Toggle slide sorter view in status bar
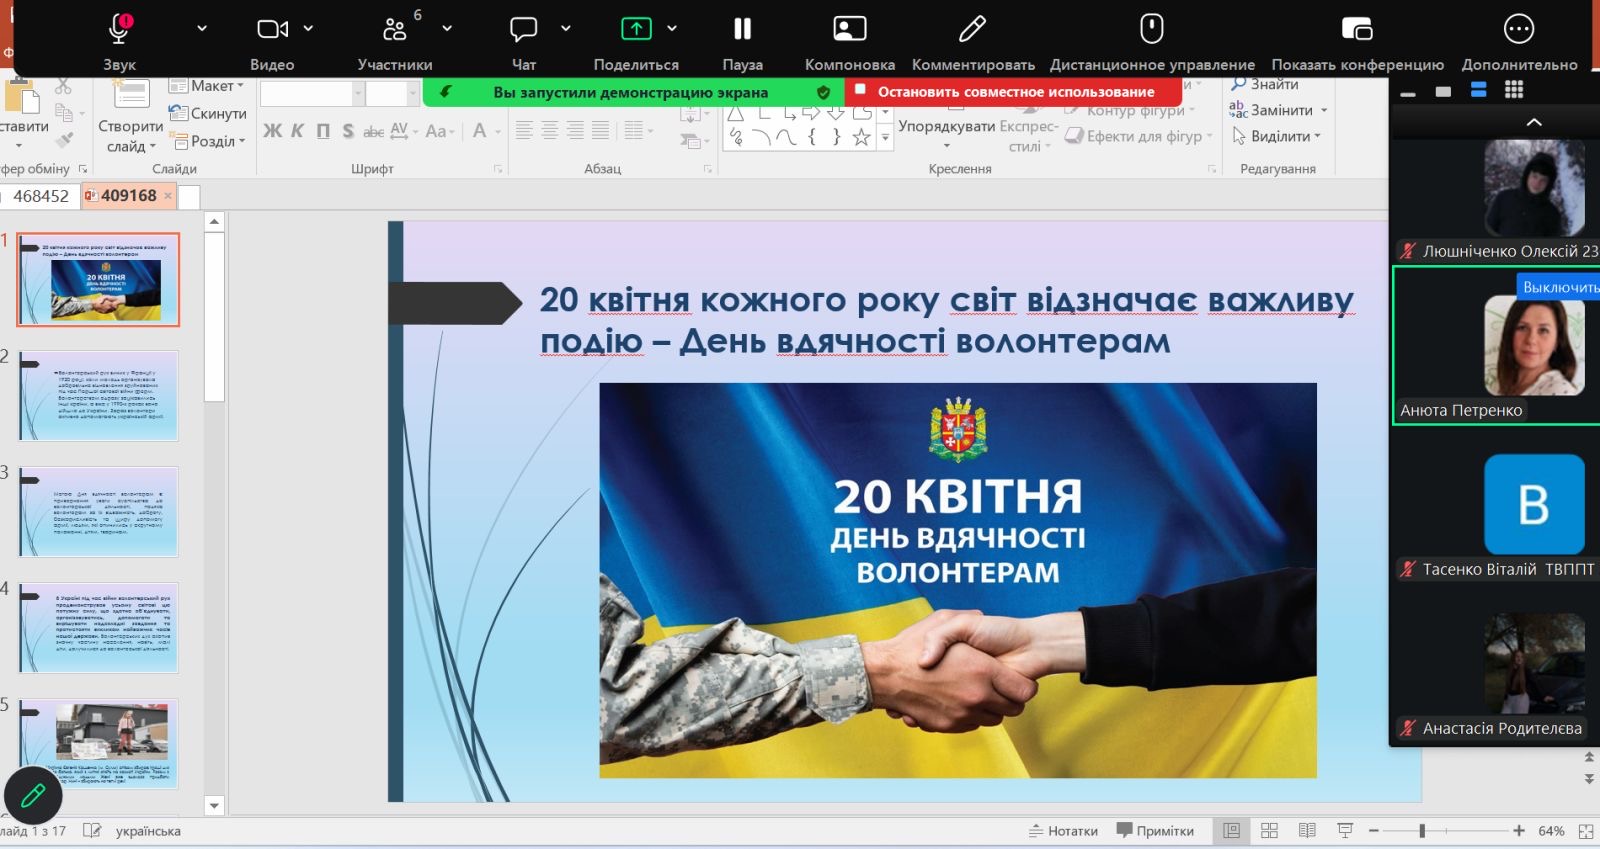 click(x=1269, y=831)
